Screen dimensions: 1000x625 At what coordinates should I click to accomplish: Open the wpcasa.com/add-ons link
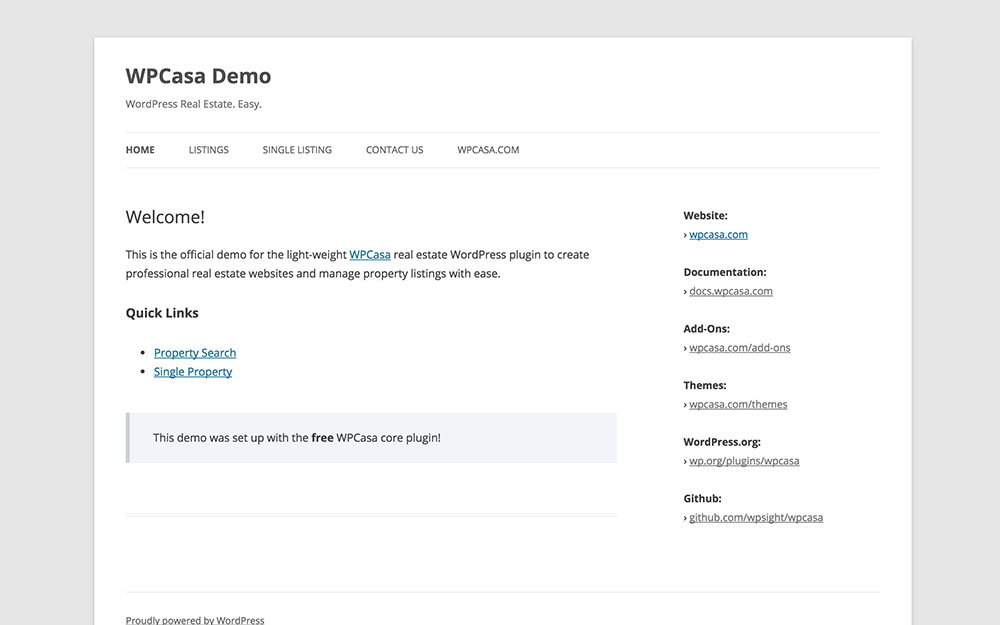pos(740,348)
